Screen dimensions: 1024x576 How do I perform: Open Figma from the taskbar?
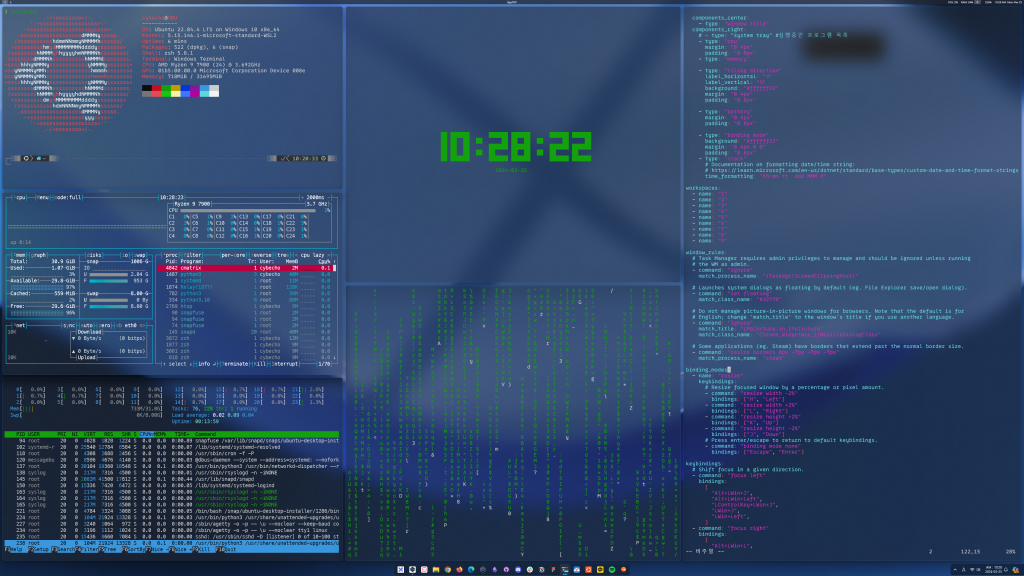click(553, 569)
